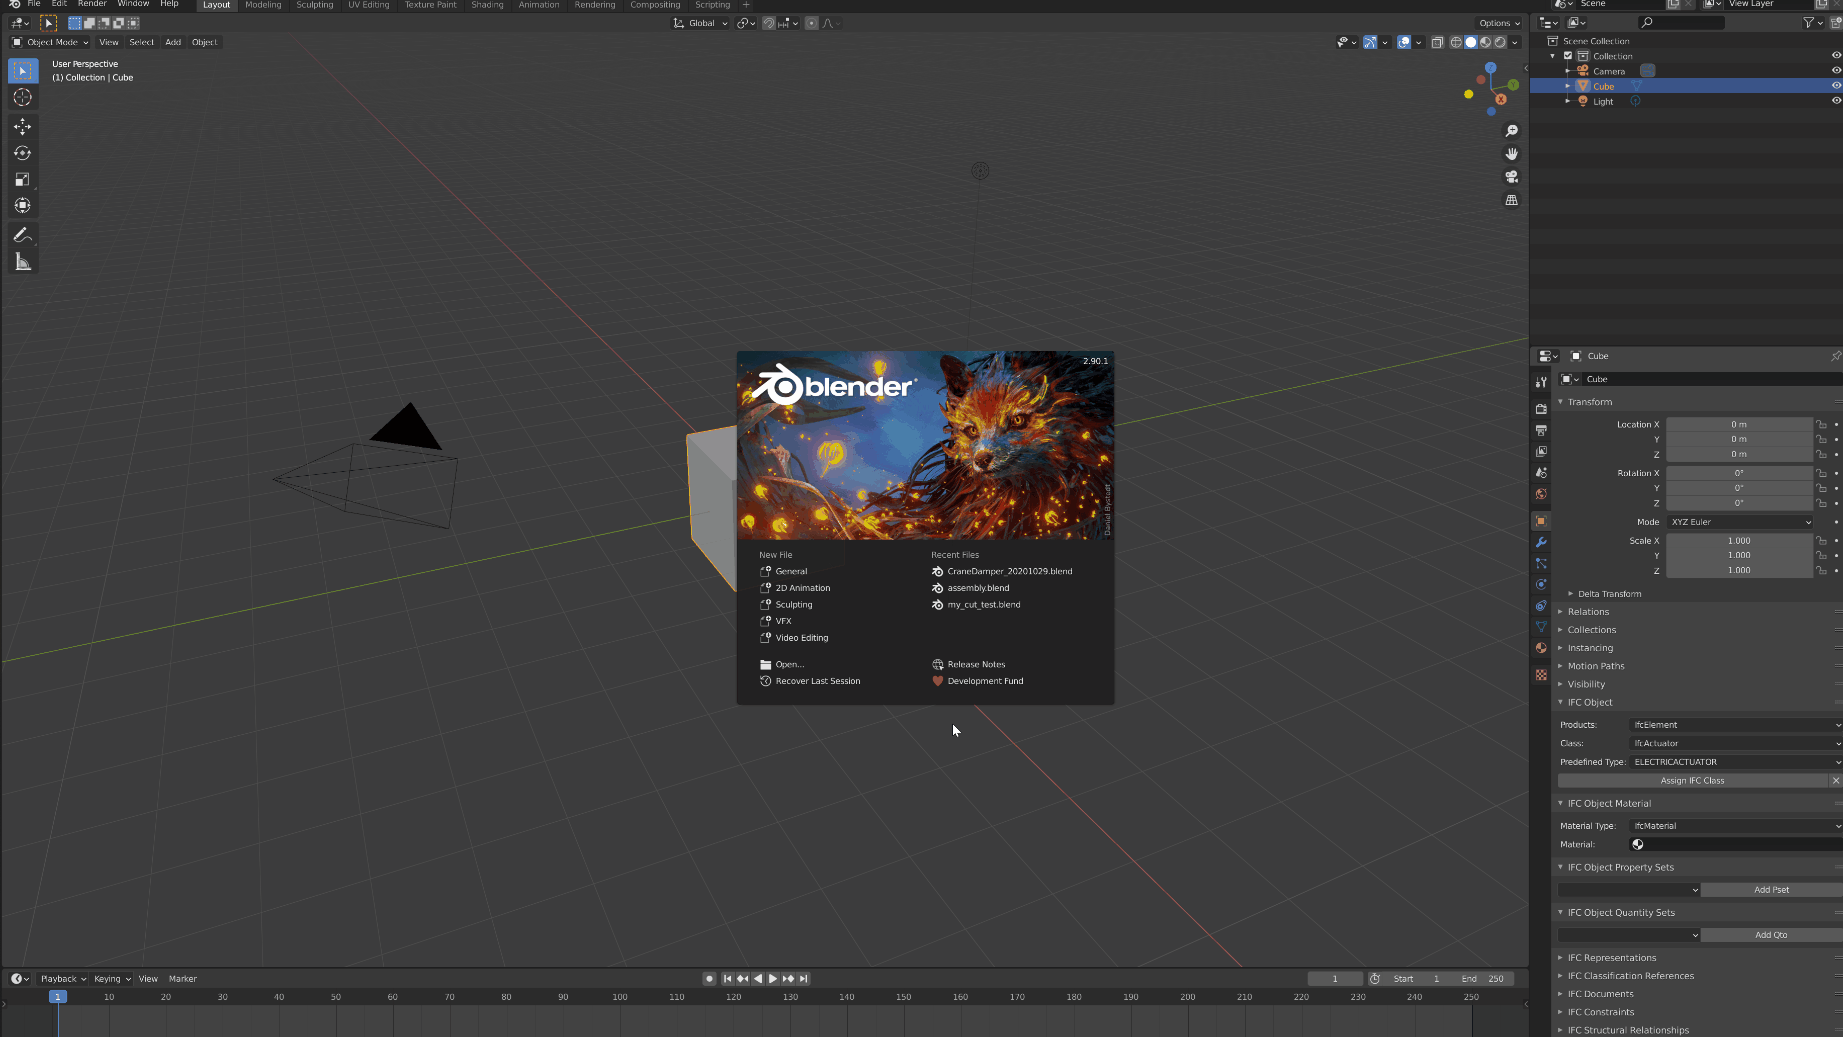Toggle lock on Location X

1821,425
